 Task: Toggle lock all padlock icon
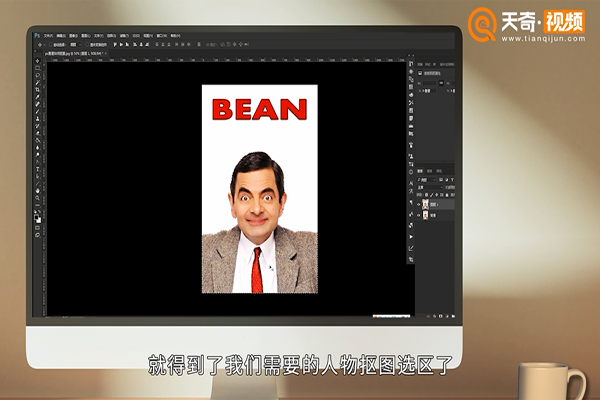[x=447, y=195]
